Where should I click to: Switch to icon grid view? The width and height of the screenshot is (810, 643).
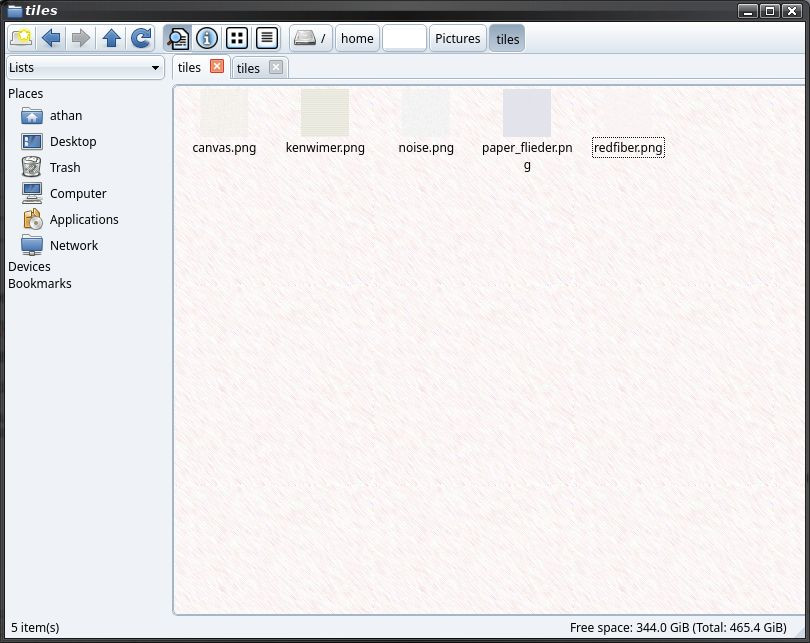pyautogui.click(x=237, y=38)
